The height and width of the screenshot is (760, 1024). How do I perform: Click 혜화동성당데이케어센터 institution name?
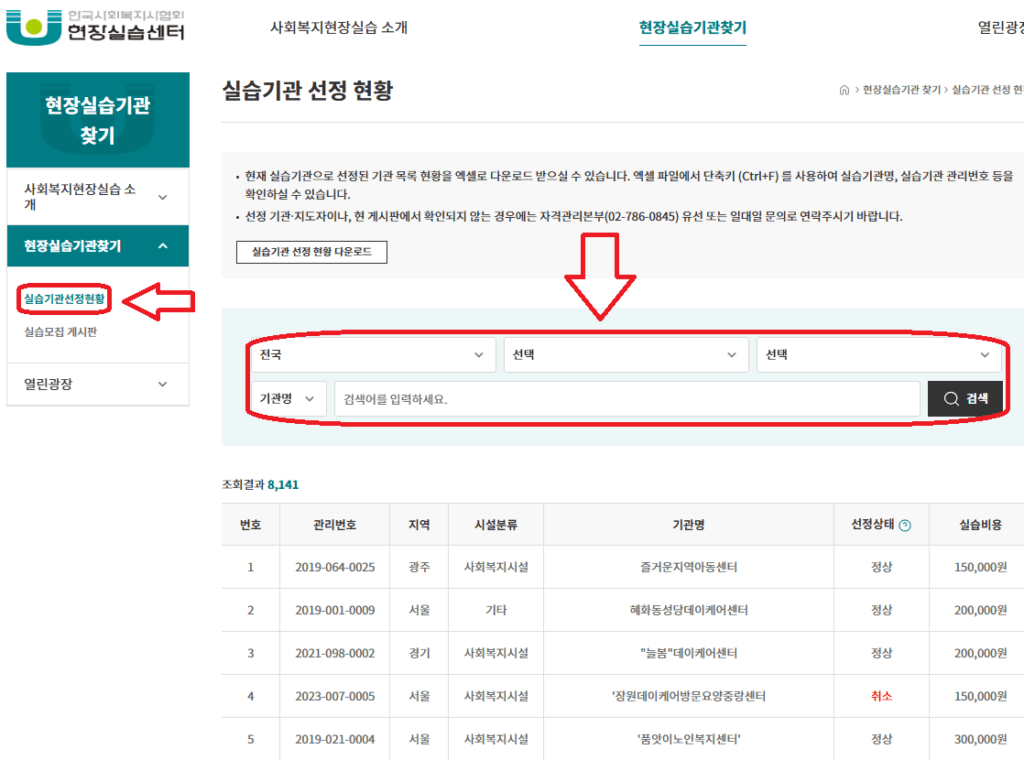coord(688,610)
